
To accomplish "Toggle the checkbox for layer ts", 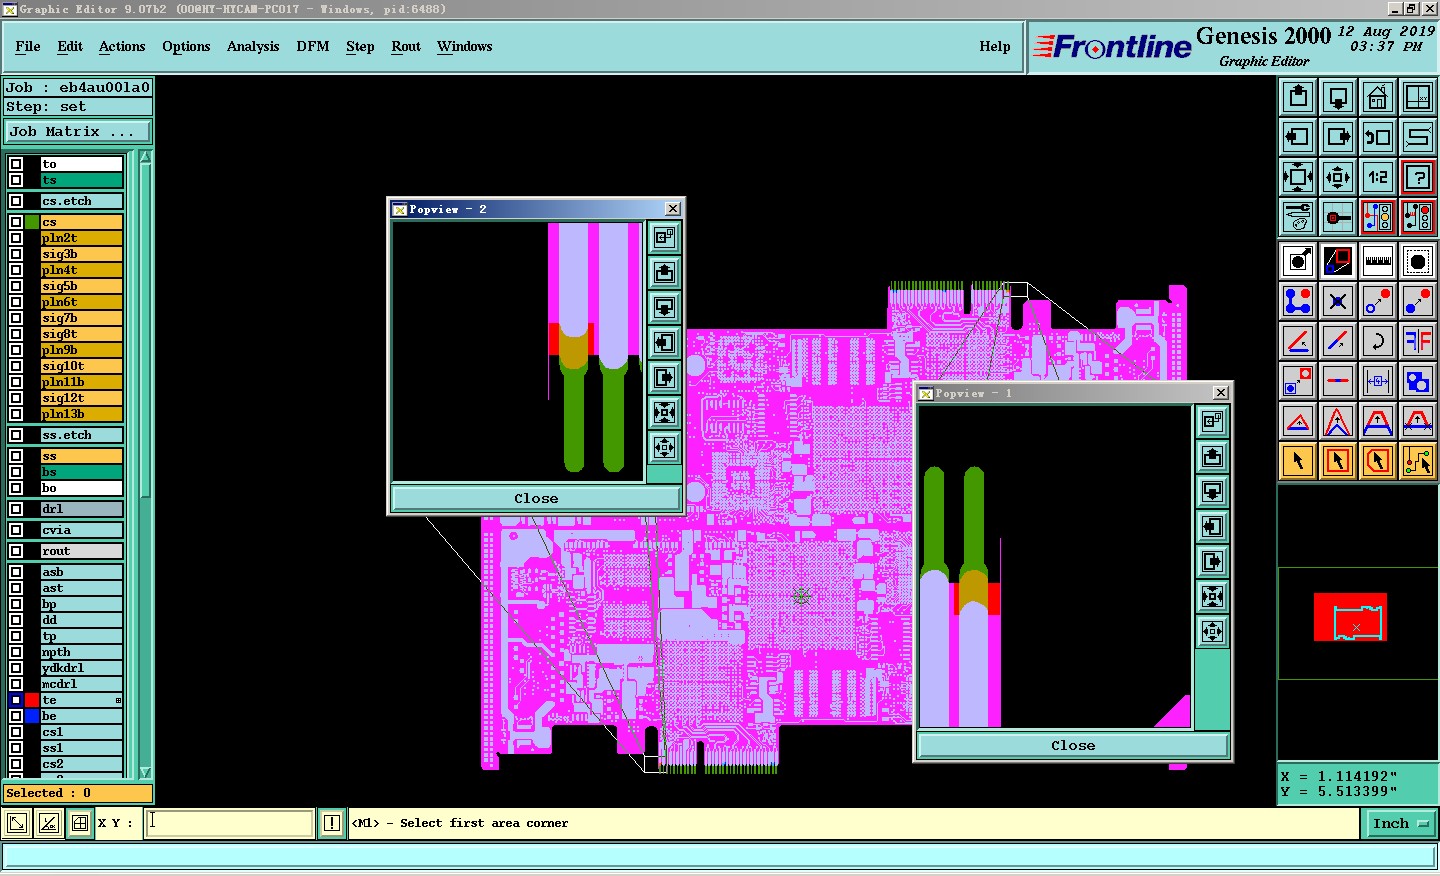I will click(16, 180).
